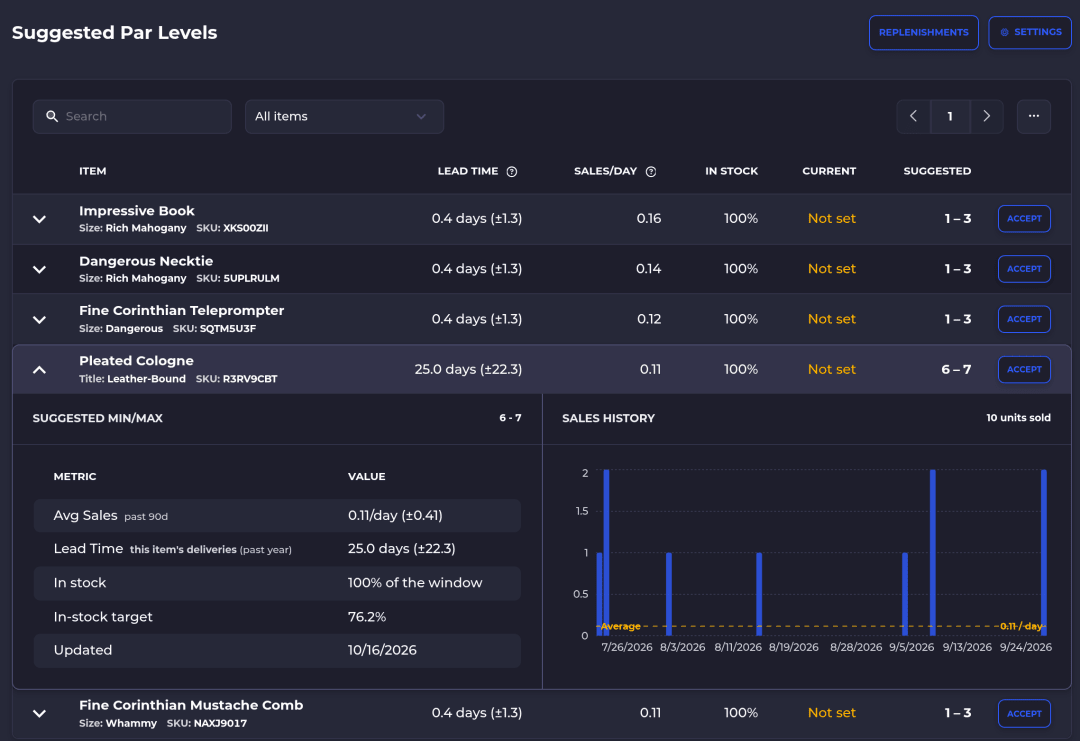Click the search magnifier icon
This screenshot has height=741, width=1080.
click(52, 116)
